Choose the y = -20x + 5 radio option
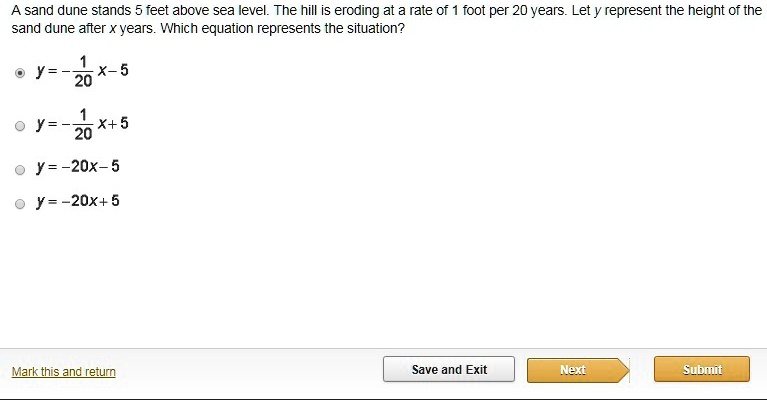Screen dimensions: 767x400 pyautogui.click(x=20, y=204)
